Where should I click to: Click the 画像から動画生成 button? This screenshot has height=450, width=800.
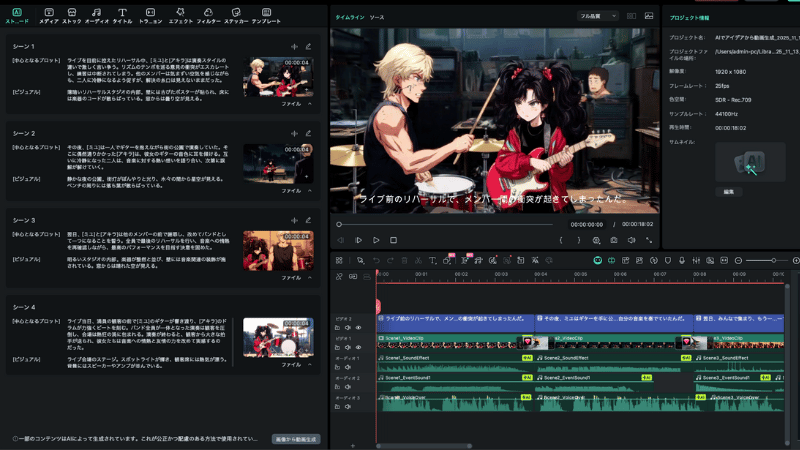295,439
